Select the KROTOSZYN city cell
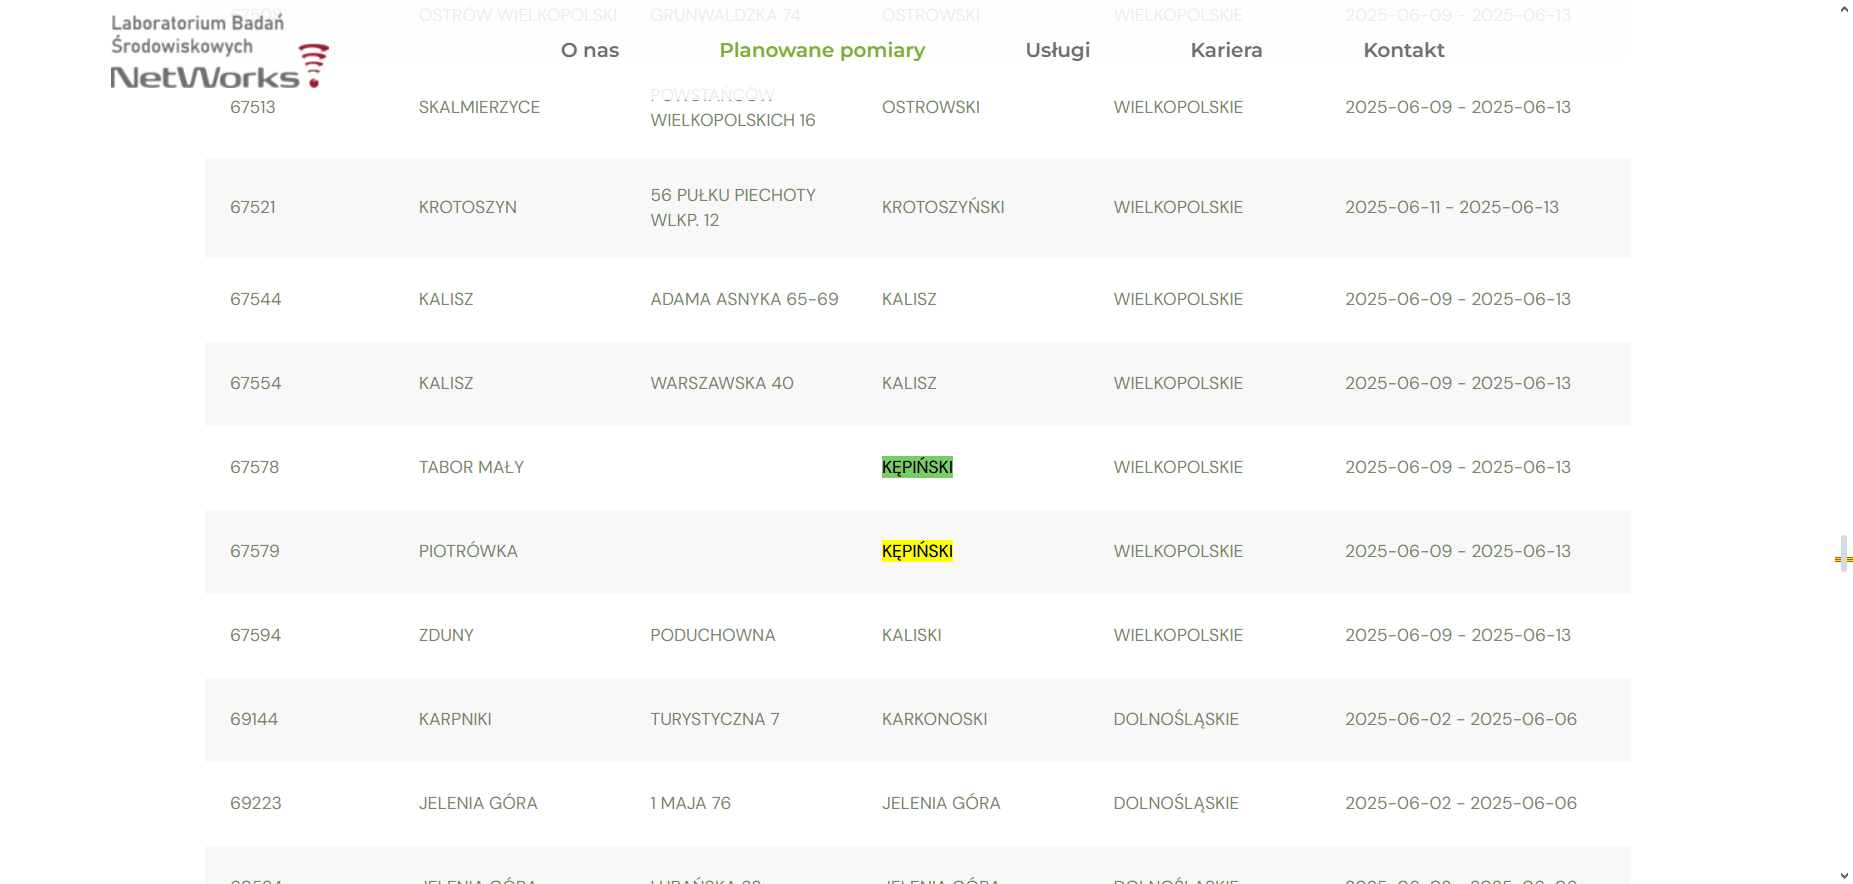 point(467,207)
